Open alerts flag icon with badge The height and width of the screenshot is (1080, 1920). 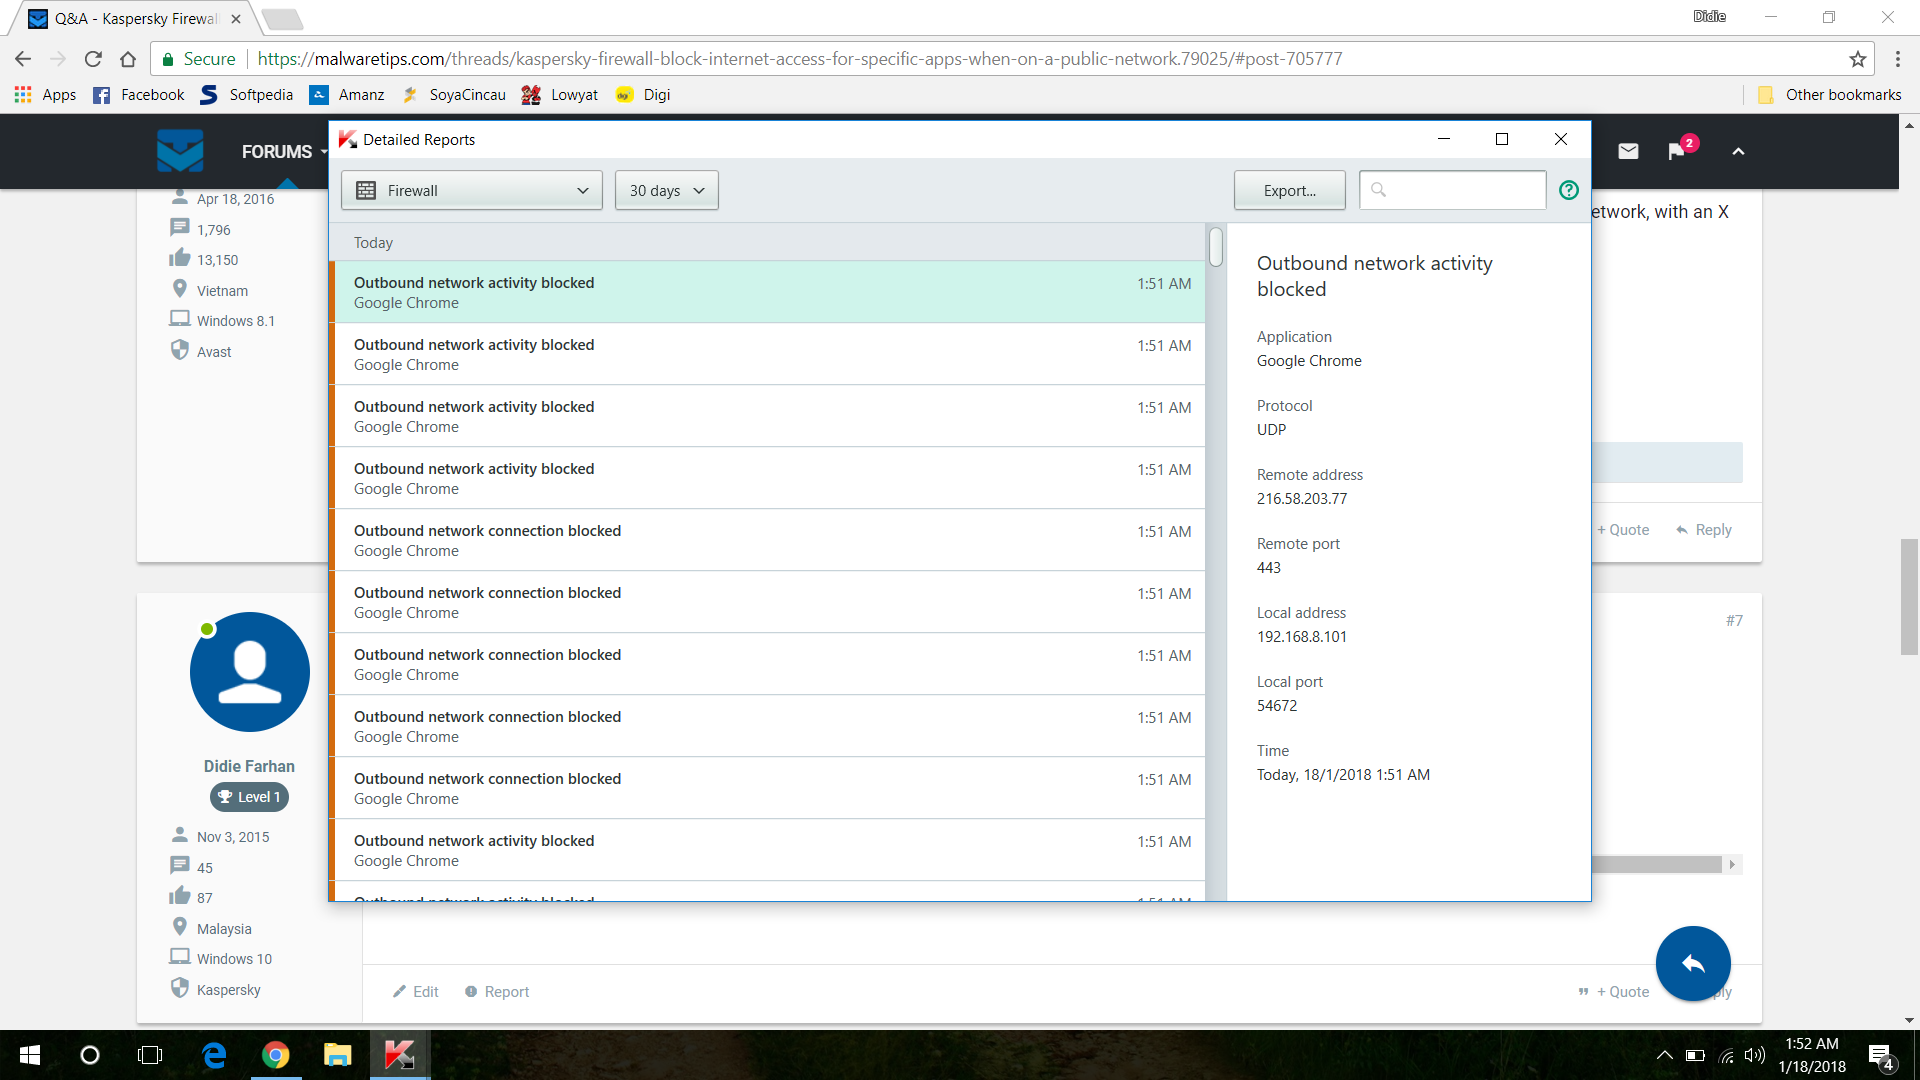pyautogui.click(x=1677, y=151)
